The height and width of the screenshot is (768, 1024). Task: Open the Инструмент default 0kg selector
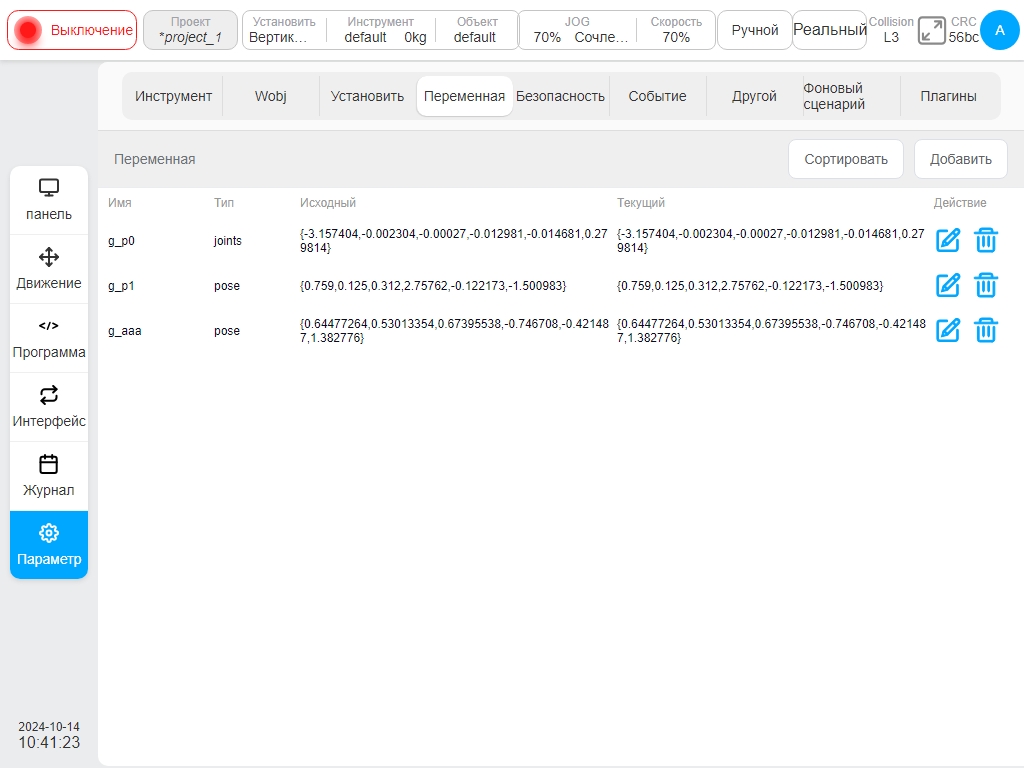coord(381,30)
